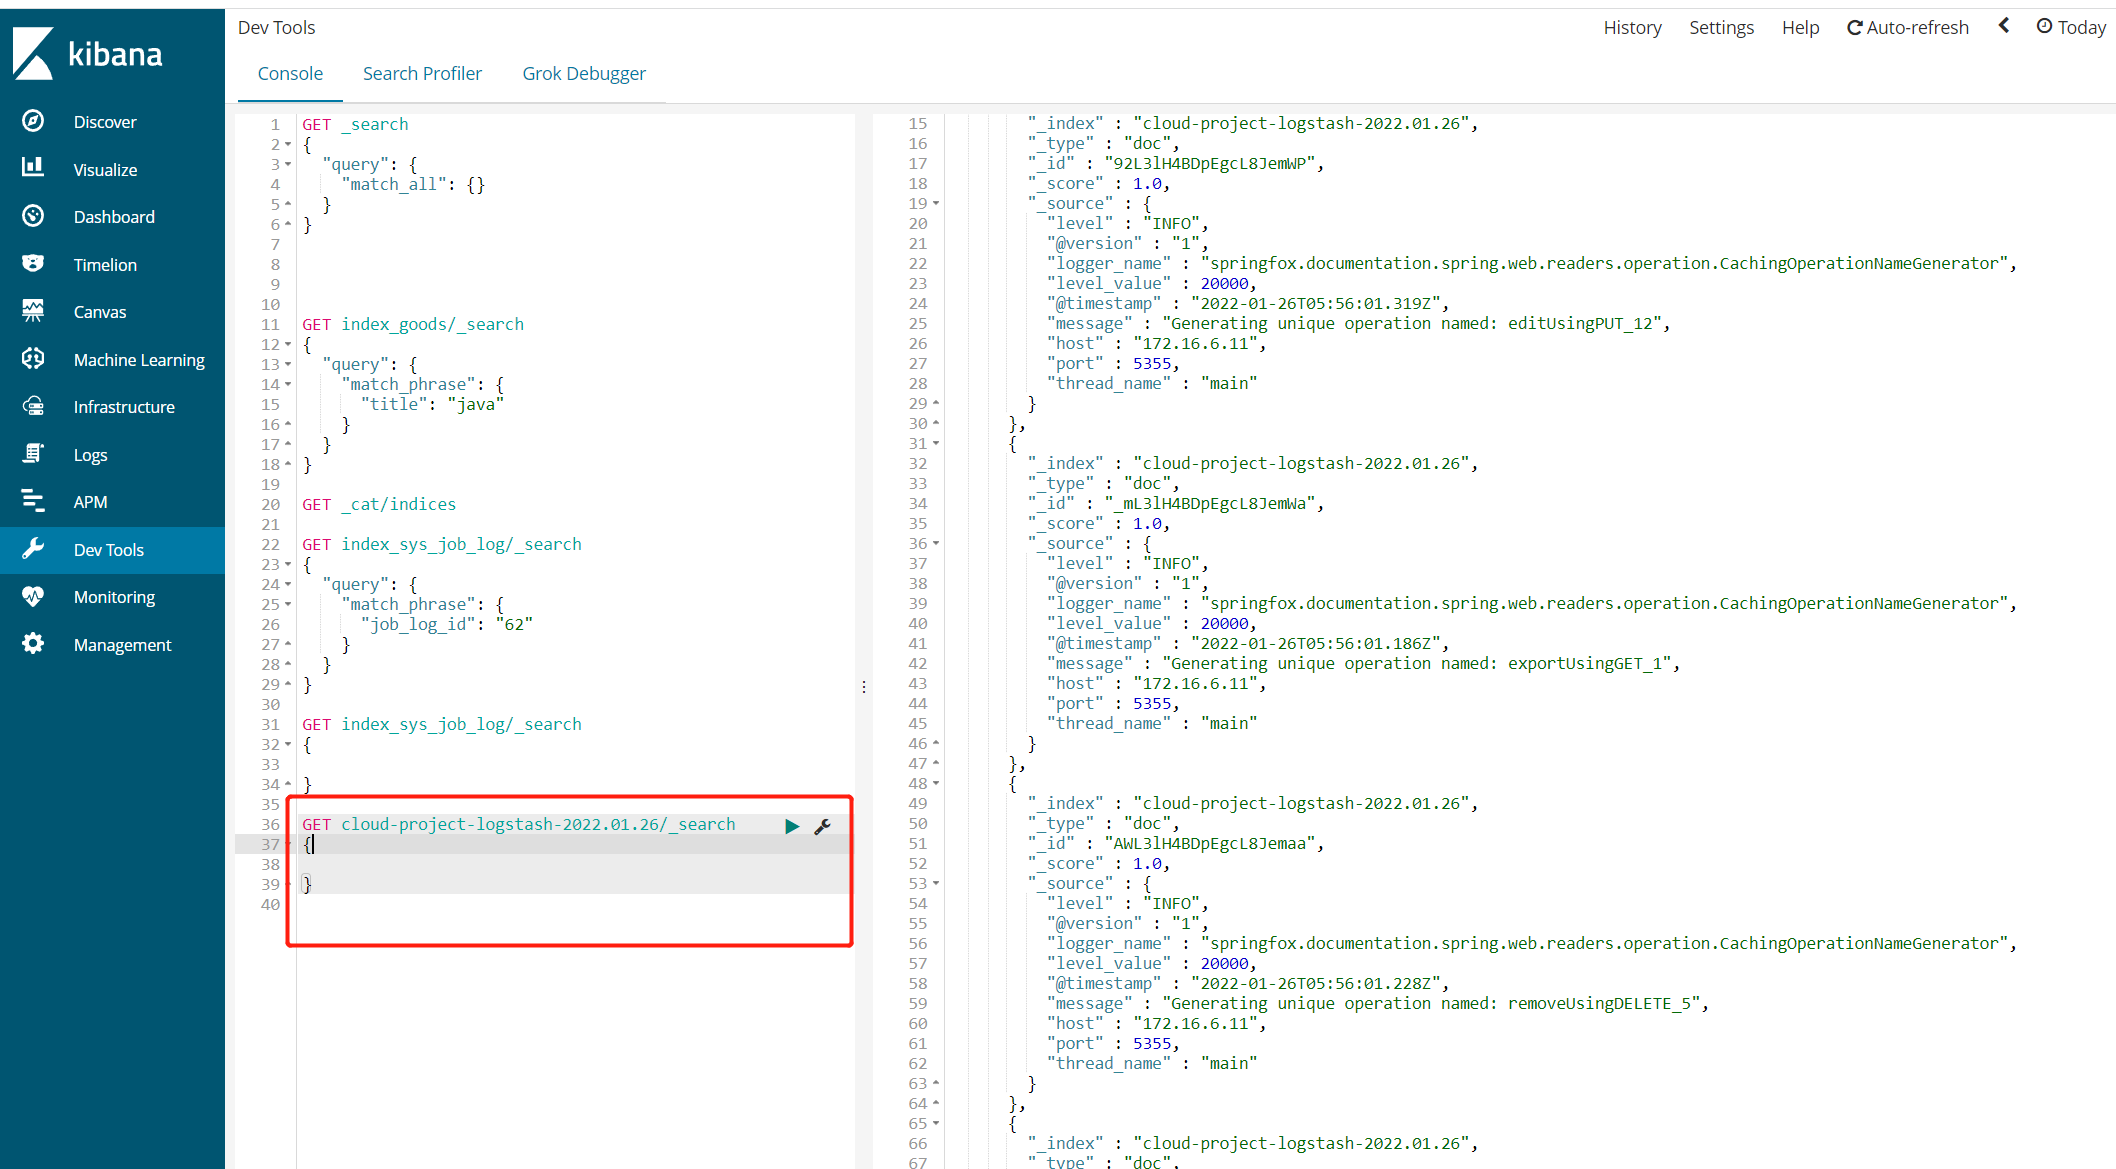2116x1169 pixels.
Task: Open Infrastructure icon in sidebar
Action: pyautogui.click(x=33, y=406)
